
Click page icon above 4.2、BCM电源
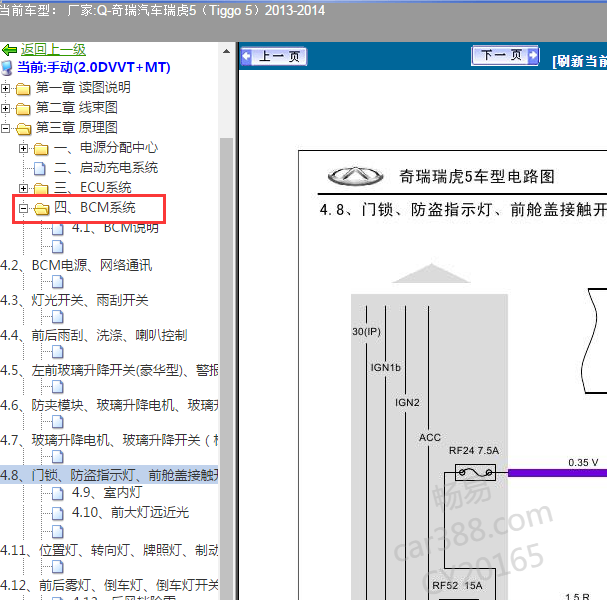tap(58, 247)
